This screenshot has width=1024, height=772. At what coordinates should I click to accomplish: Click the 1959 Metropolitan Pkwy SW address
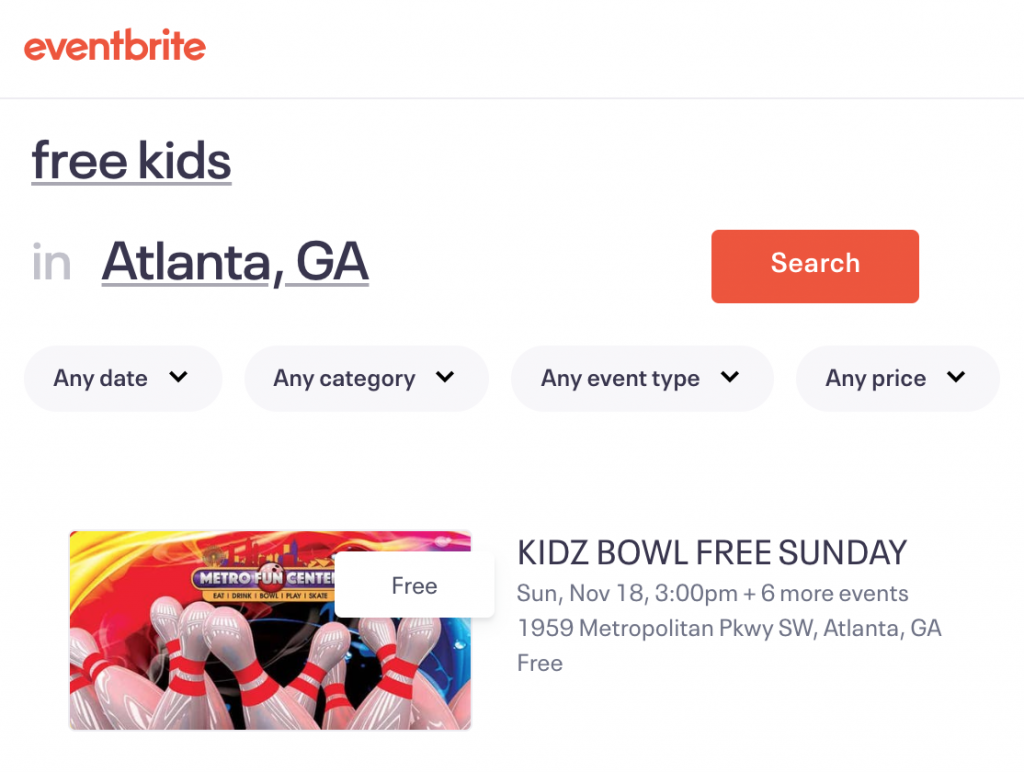click(729, 628)
